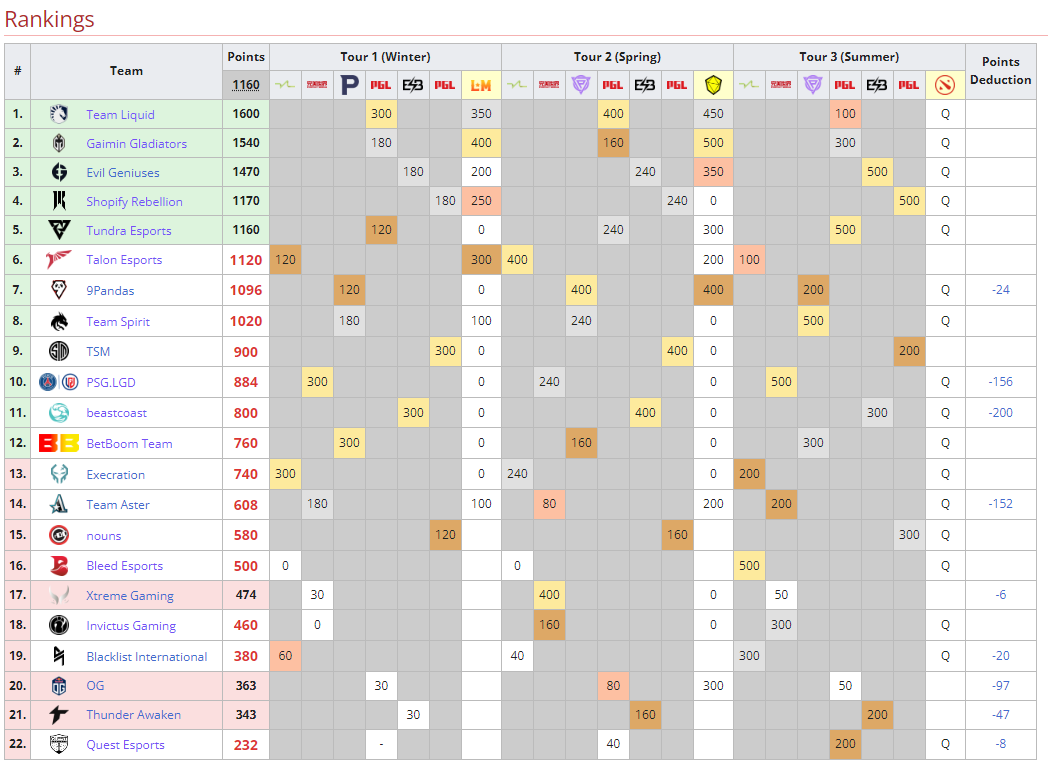
Task: Click the -152 deduction for Team Aster
Action: pos(1001,503)
